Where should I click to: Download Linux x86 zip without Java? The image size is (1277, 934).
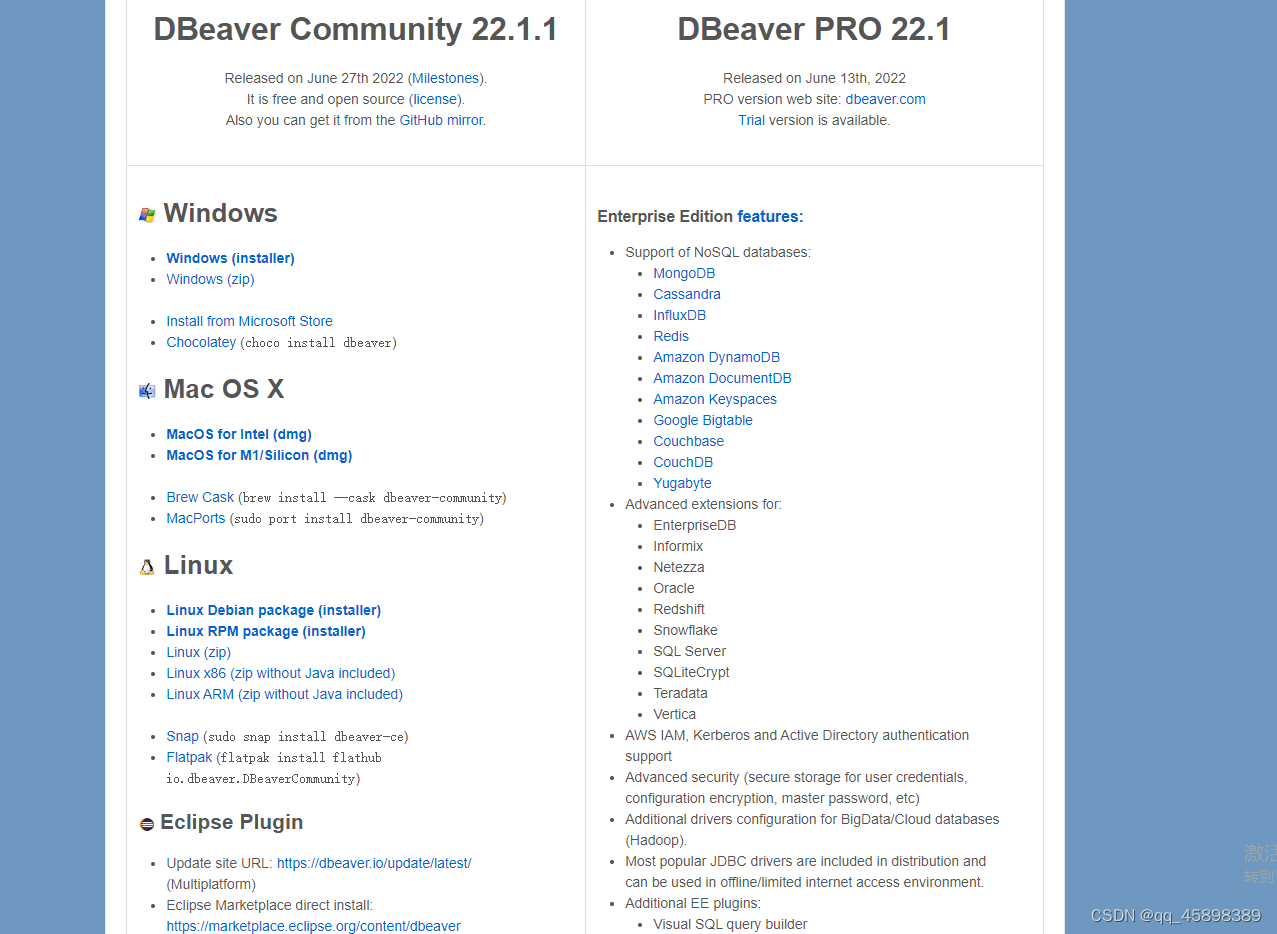pyautogui.click(x=281, y=673)
